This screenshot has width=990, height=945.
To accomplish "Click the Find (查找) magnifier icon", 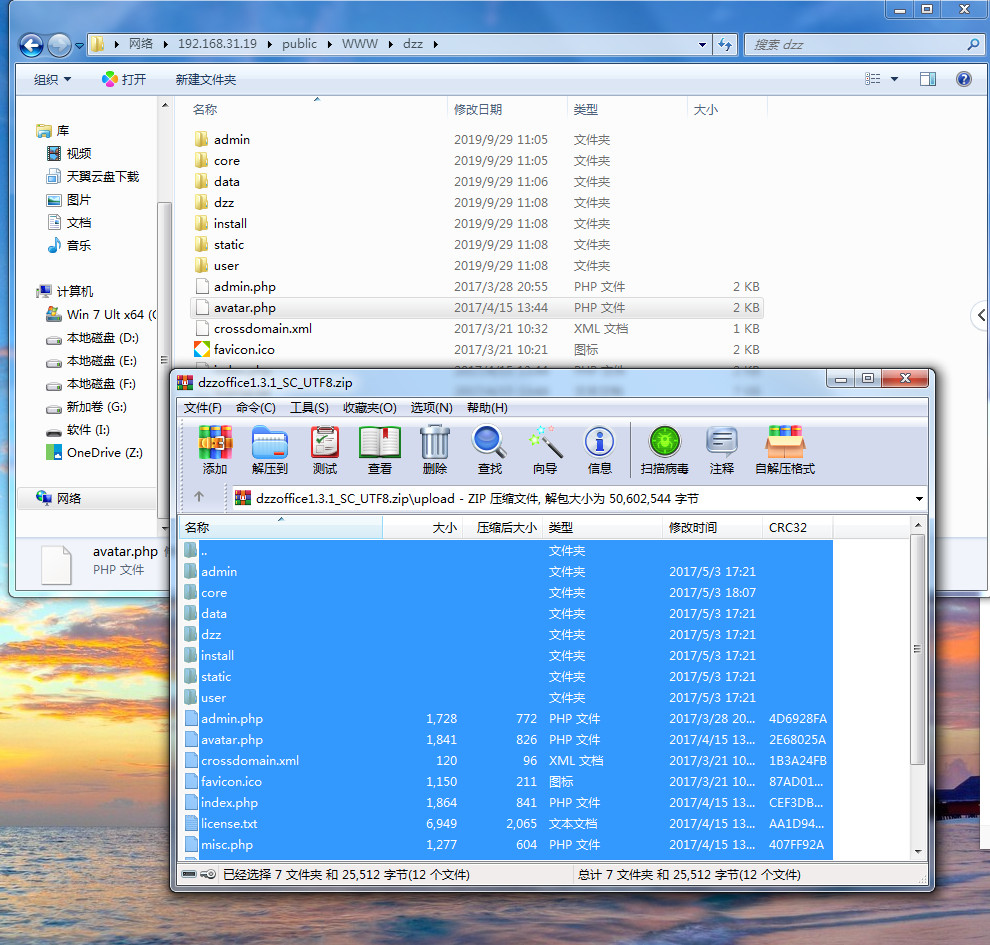I will pyautogui.click(x=490, y=449).
